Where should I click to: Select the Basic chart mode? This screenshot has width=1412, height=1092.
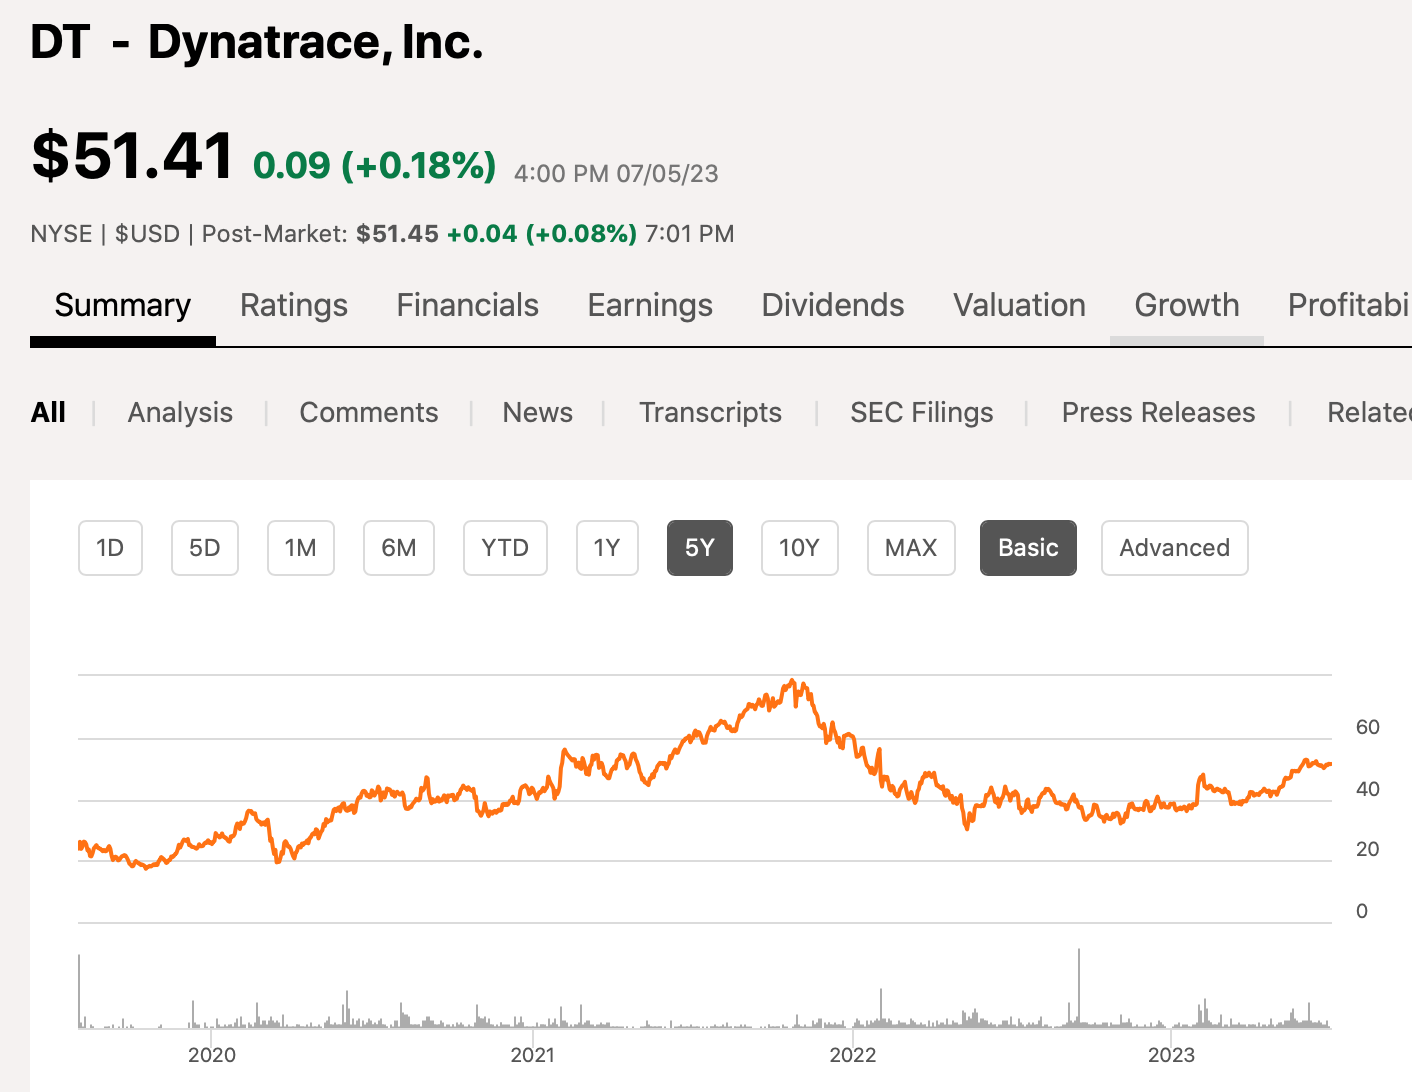point(1028,548)
